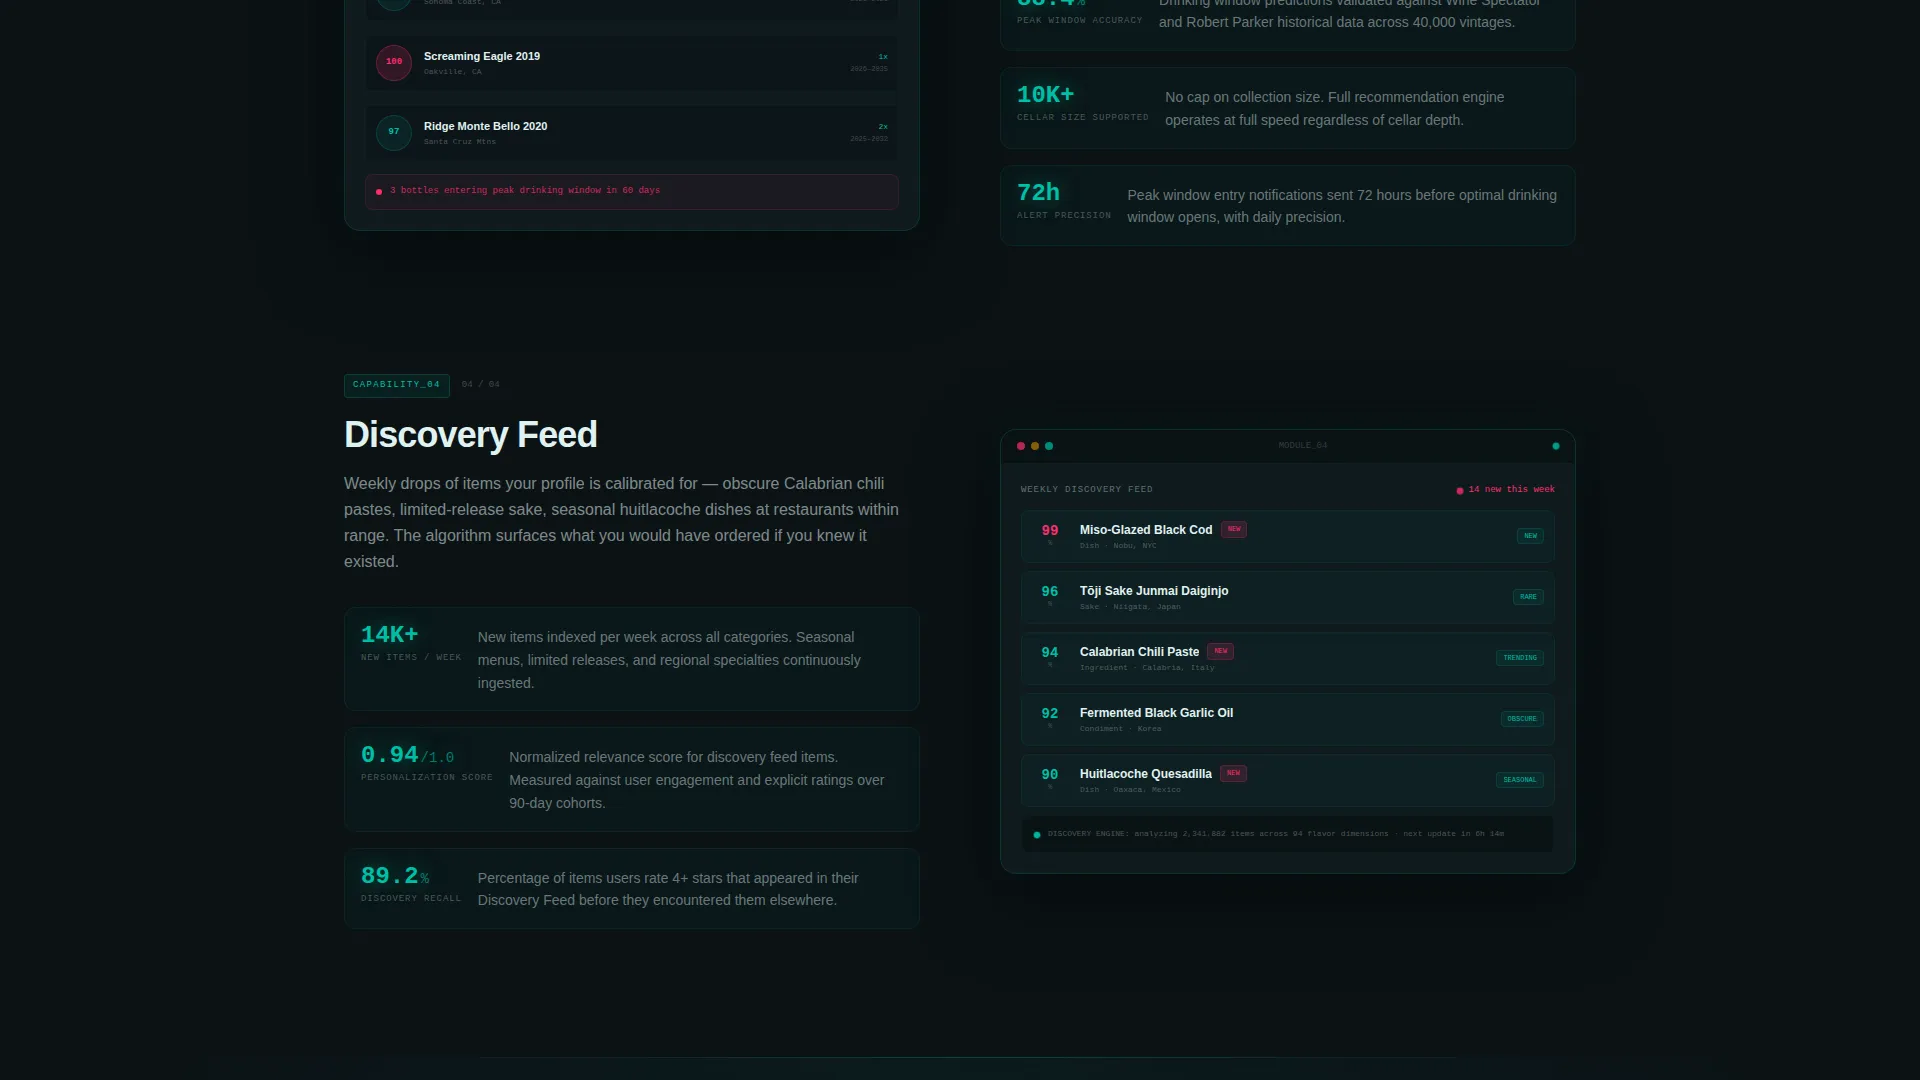The height and width of the screenshot is (1080, 1920).
Task: Click the score badge 97 for Ridge Monte Bello
Action: (394, 132)
